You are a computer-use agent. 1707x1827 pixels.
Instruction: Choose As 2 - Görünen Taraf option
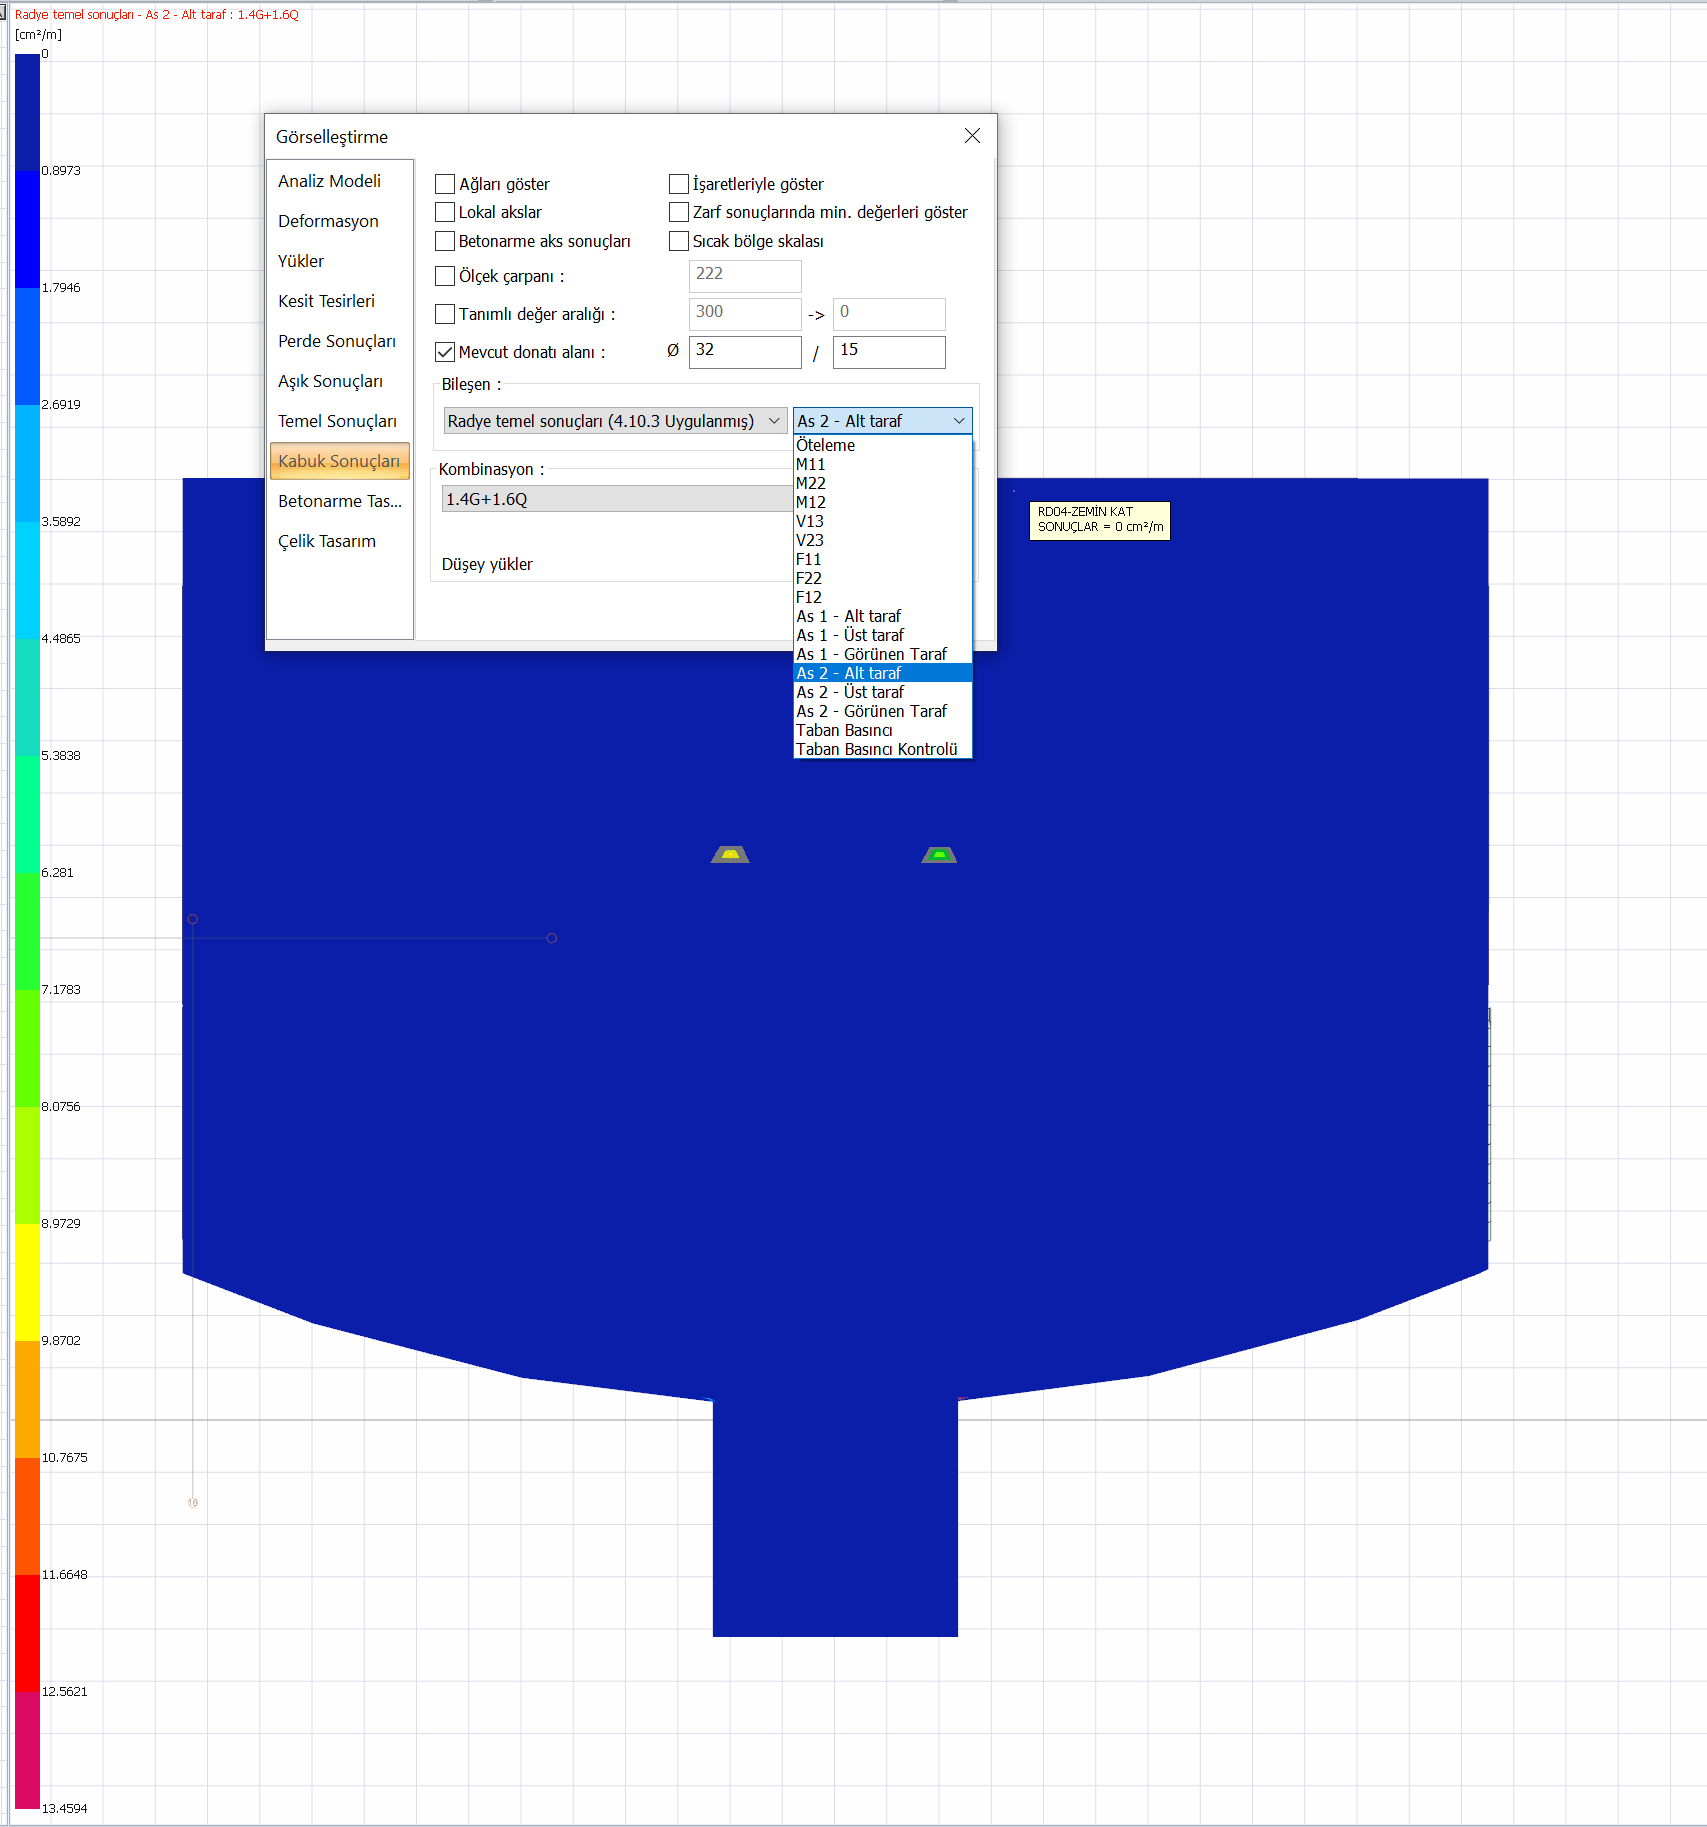882,711
